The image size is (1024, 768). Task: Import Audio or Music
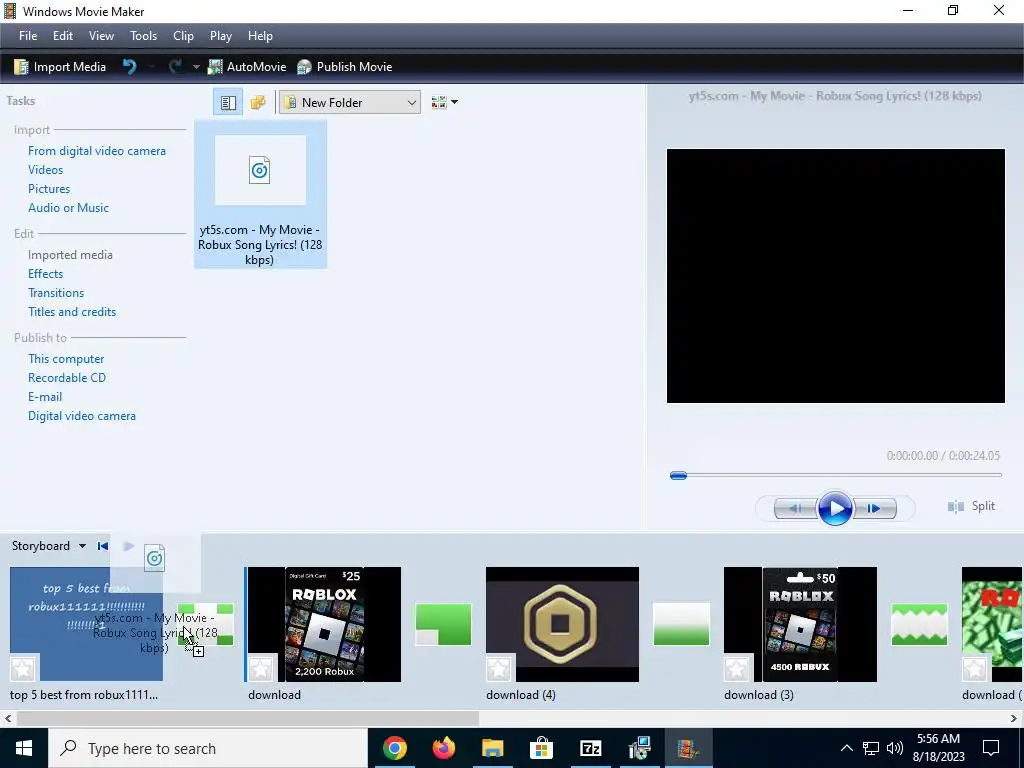(x=68, y=208)
